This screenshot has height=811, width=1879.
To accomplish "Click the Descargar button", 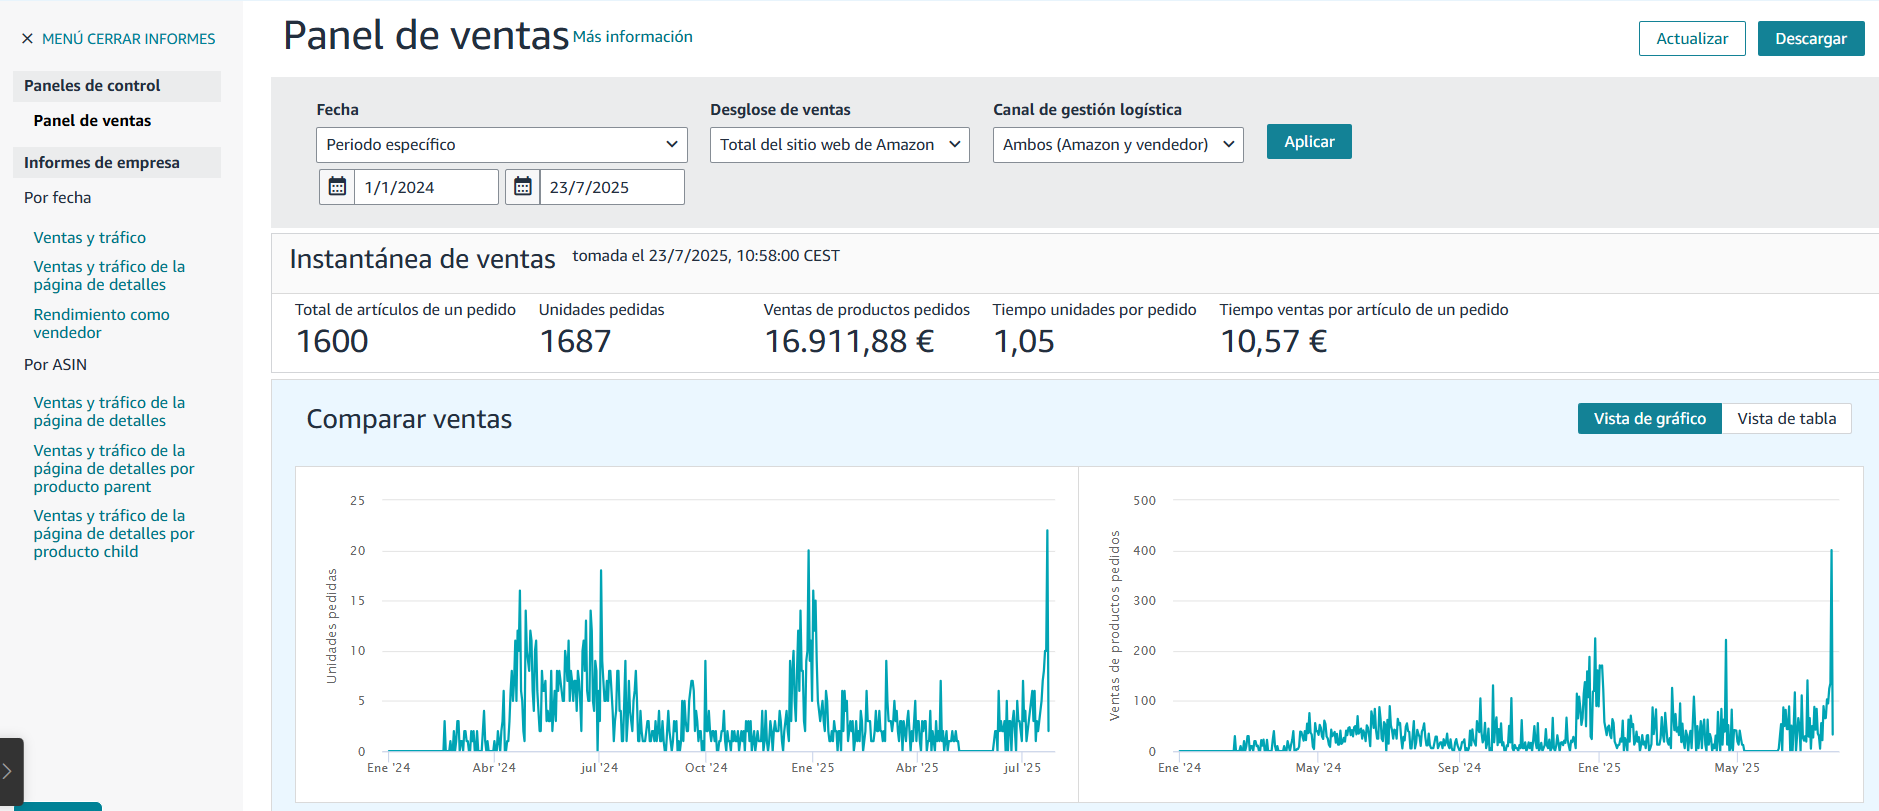I will pos(1810,39).
